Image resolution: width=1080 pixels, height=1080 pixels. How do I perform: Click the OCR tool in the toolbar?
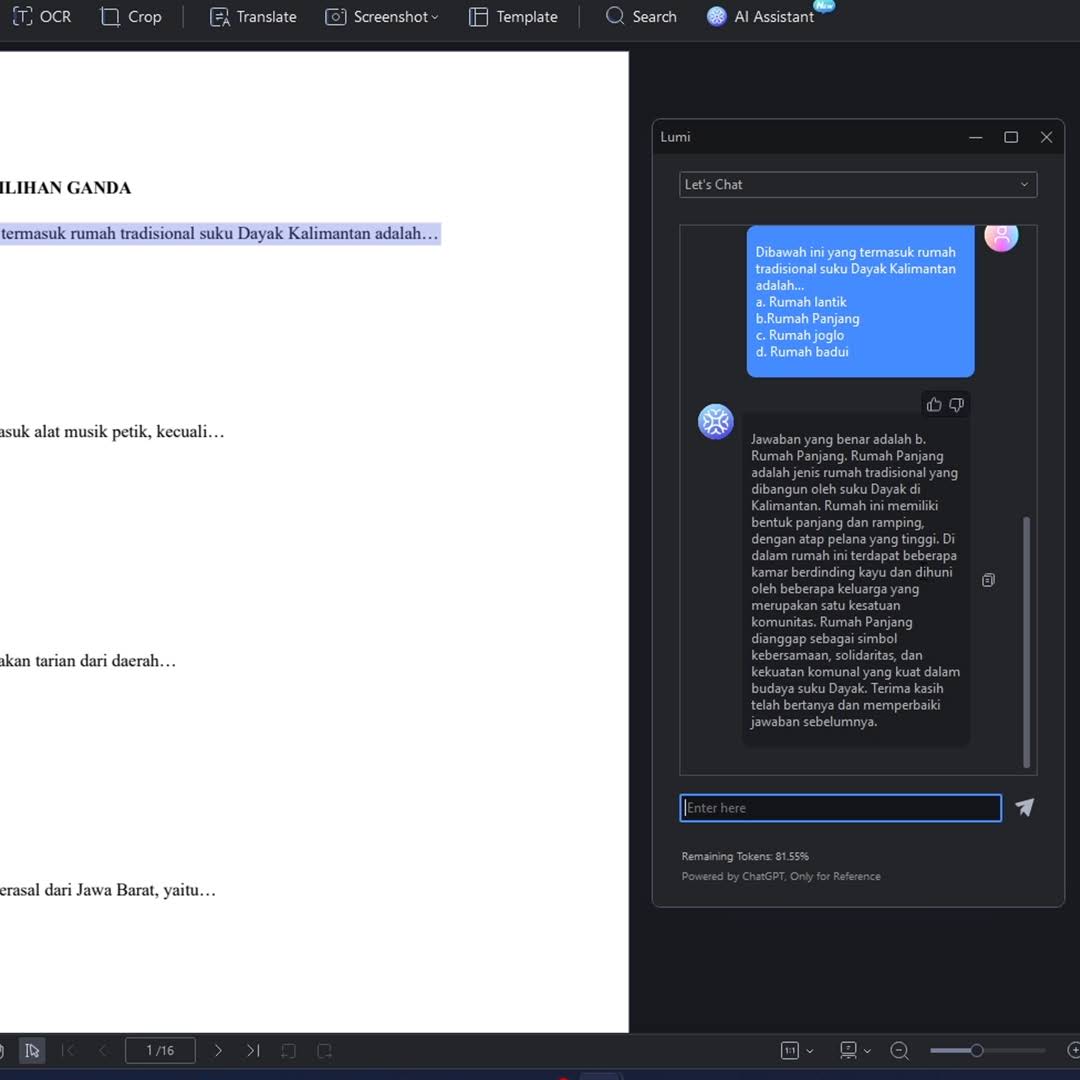tap(42, 17)
